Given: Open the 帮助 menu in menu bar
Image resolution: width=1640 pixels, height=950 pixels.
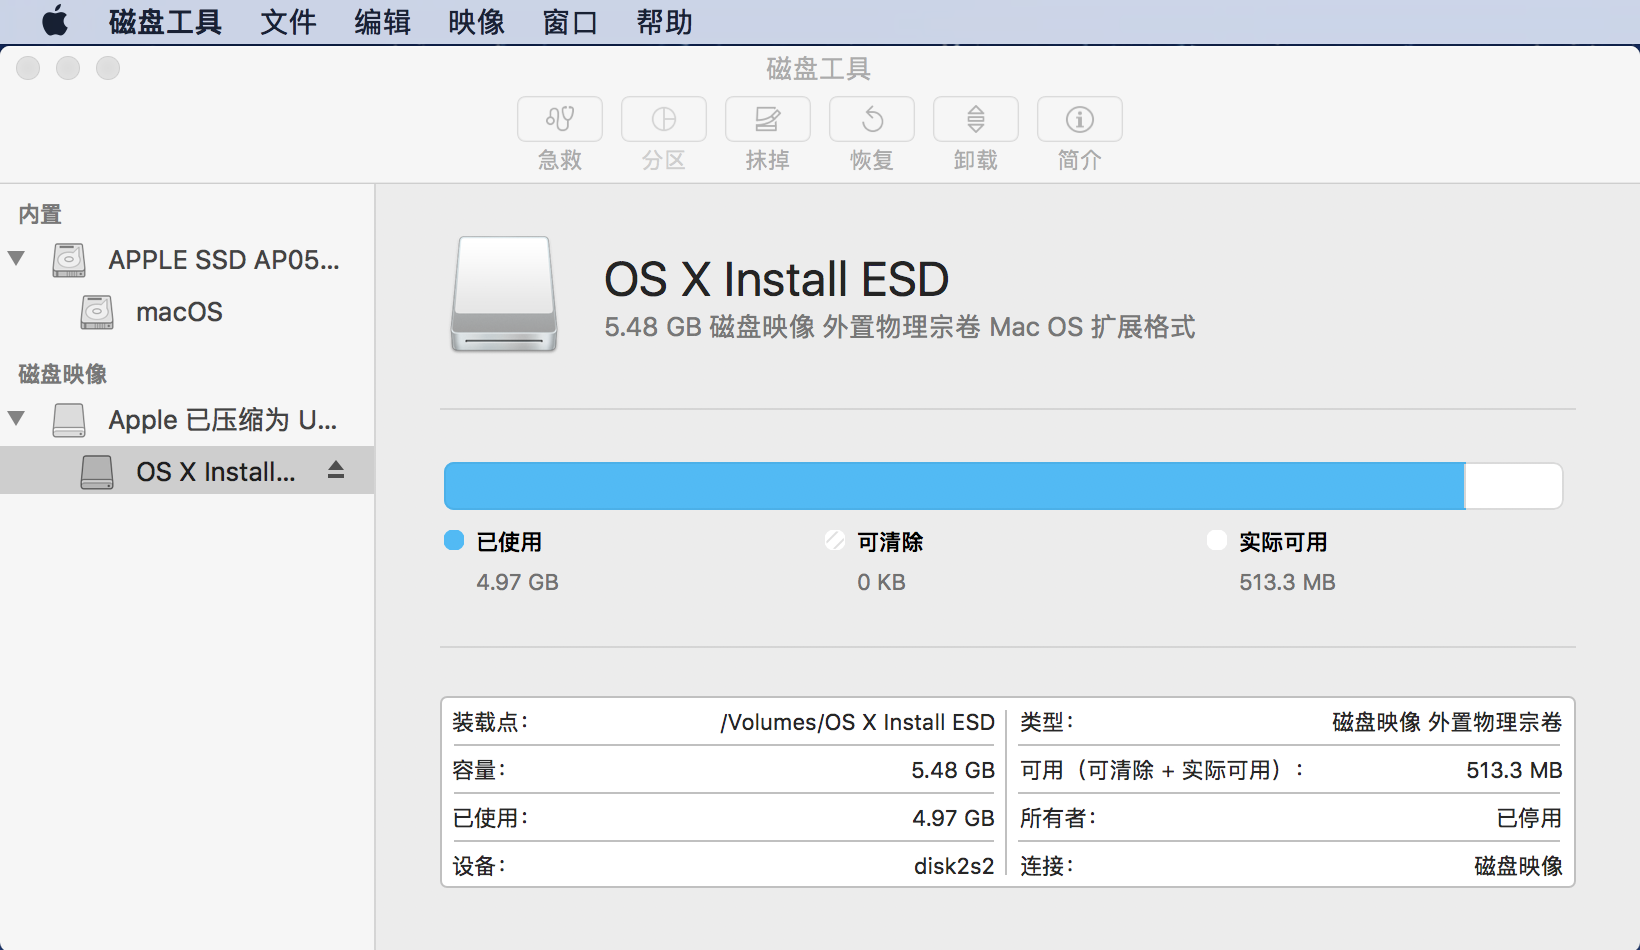Looking at the screenshot, I should click(664, 22).
